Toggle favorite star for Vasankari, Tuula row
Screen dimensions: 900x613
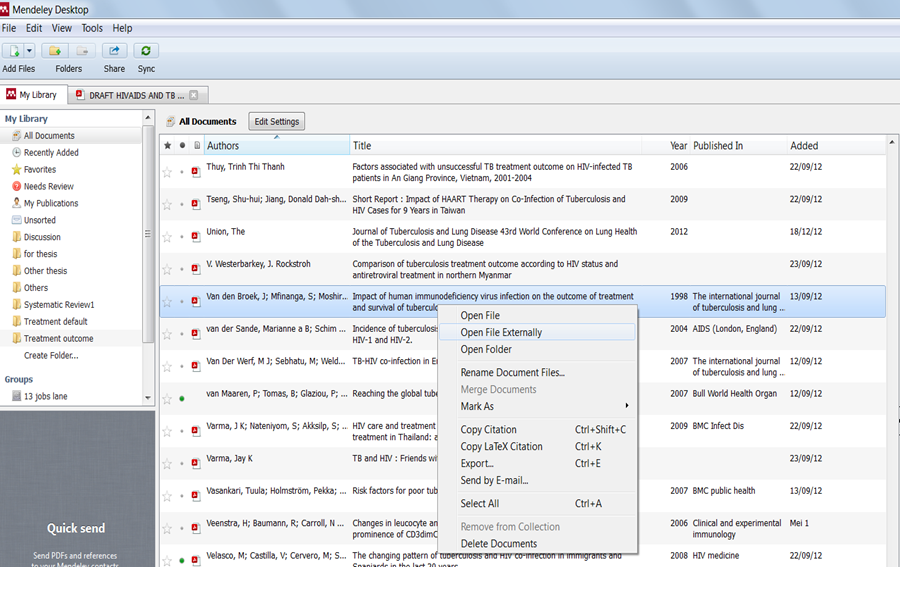(167, 496)
